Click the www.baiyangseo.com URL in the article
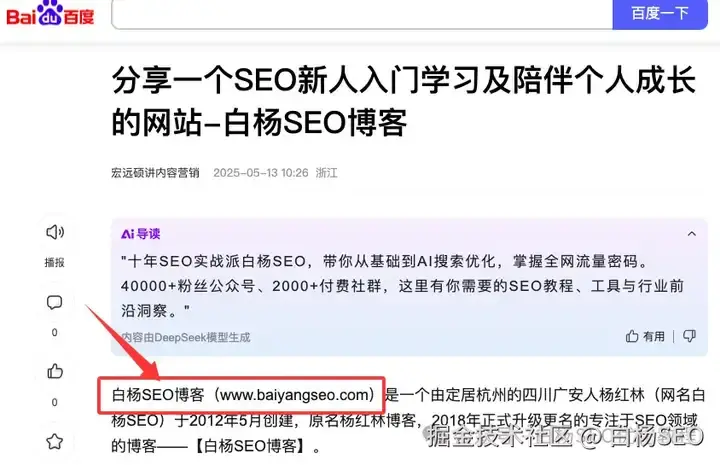 (x=295, y=395)
